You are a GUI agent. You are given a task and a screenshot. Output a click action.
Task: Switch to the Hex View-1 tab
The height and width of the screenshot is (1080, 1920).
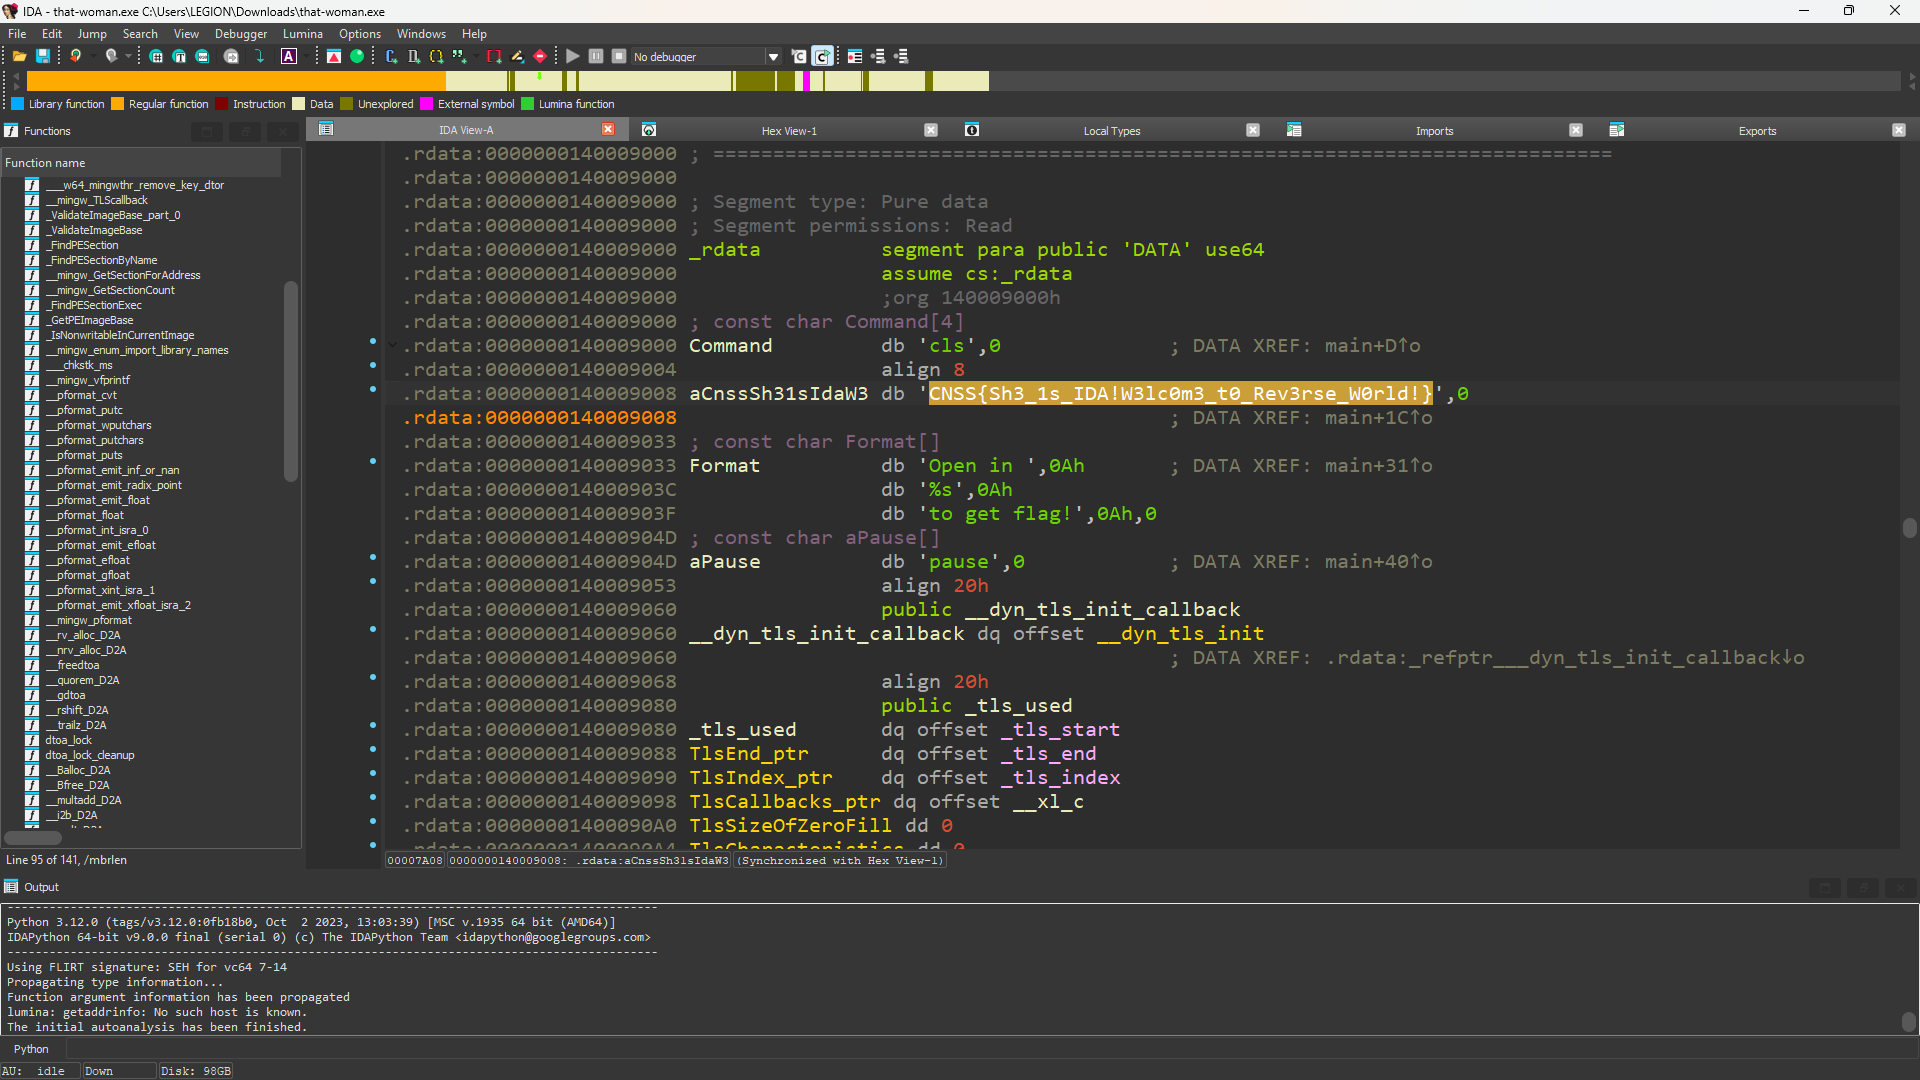(789, 131)
